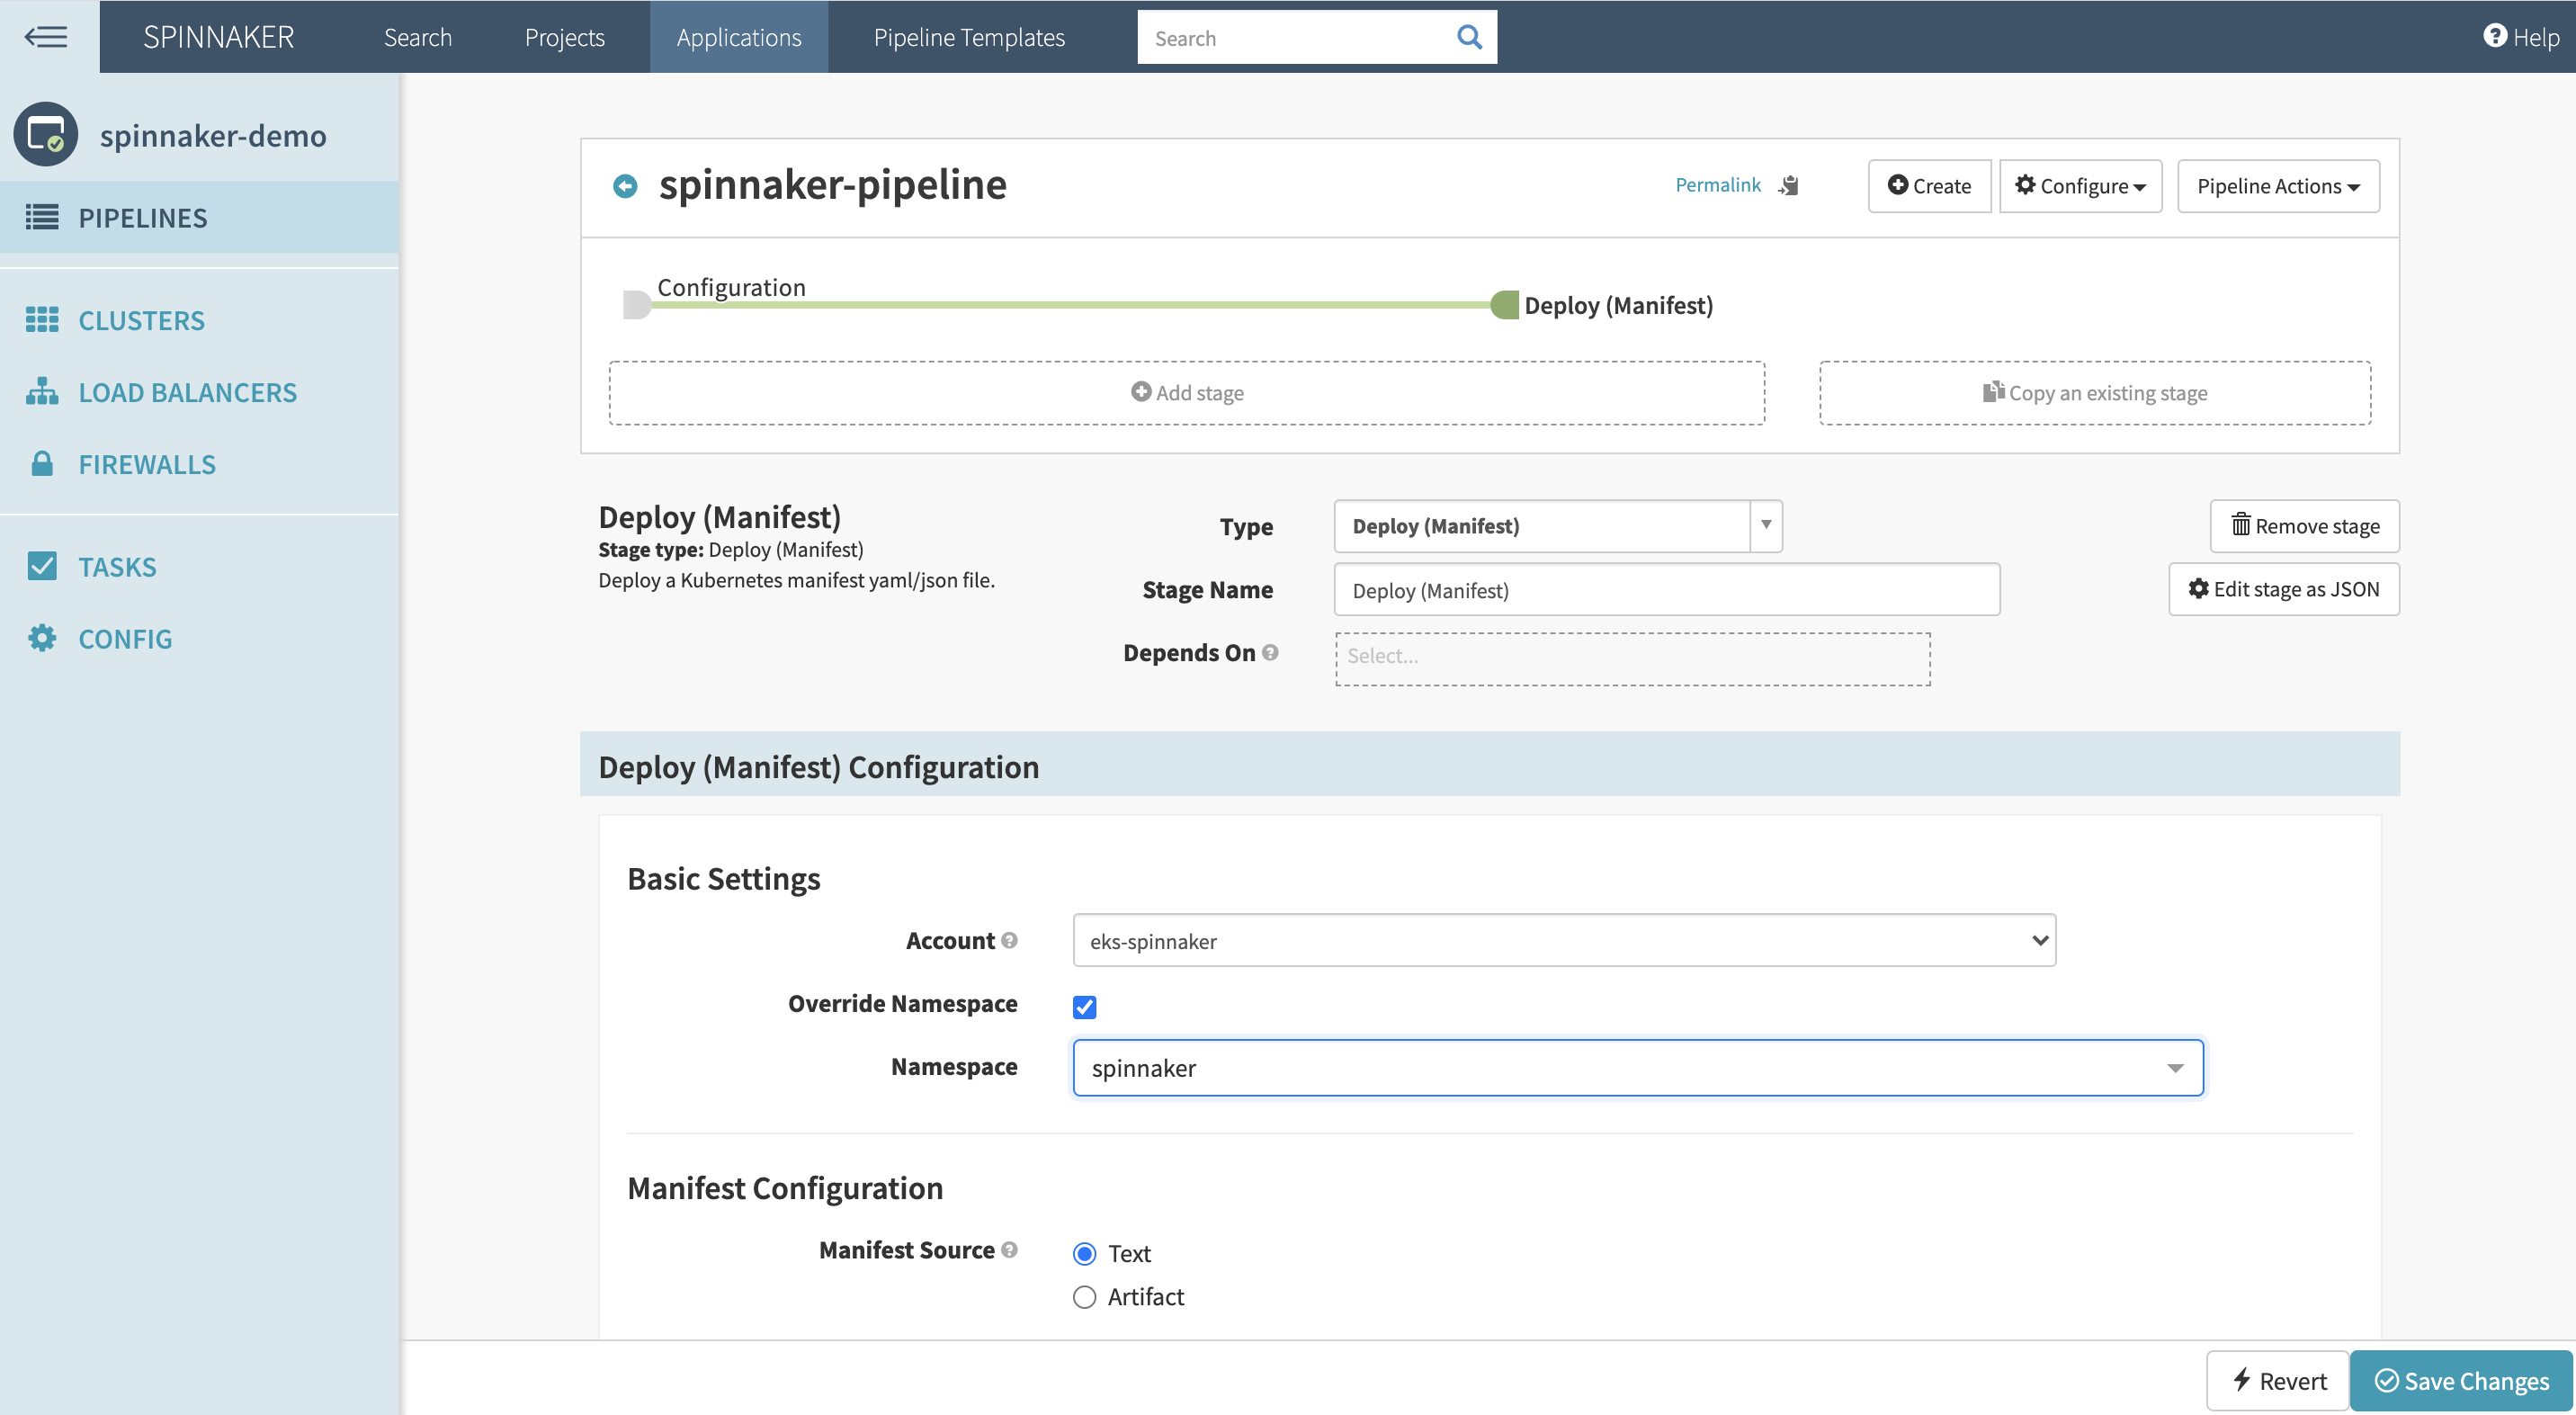Go to the Pipeline Templates tab
Image resolution: width=2576 pixels, height=1415 pixels.
968,37
